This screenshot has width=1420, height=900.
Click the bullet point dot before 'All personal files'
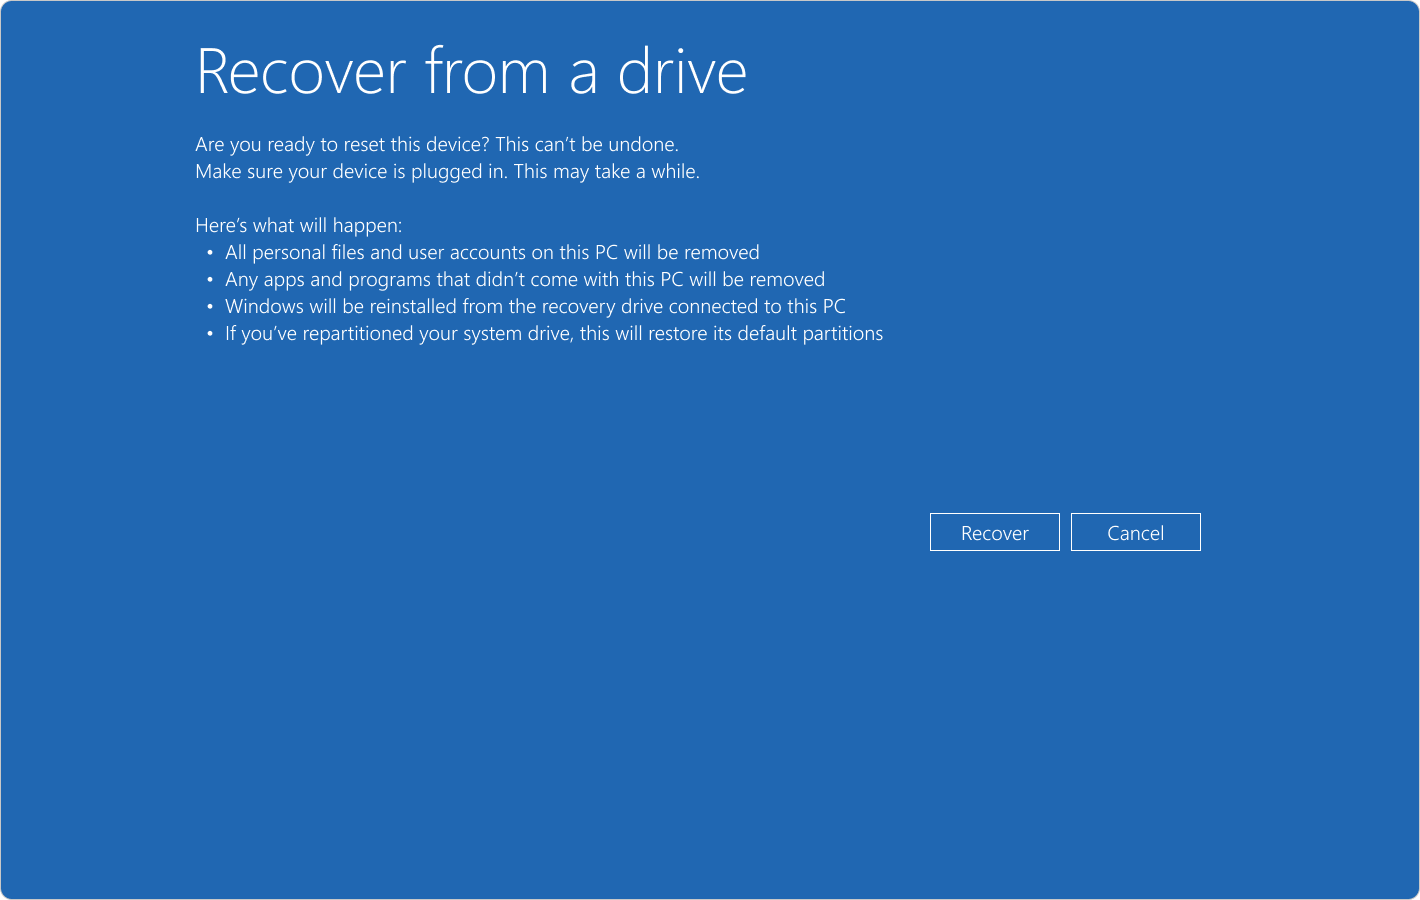pos(210,252)
